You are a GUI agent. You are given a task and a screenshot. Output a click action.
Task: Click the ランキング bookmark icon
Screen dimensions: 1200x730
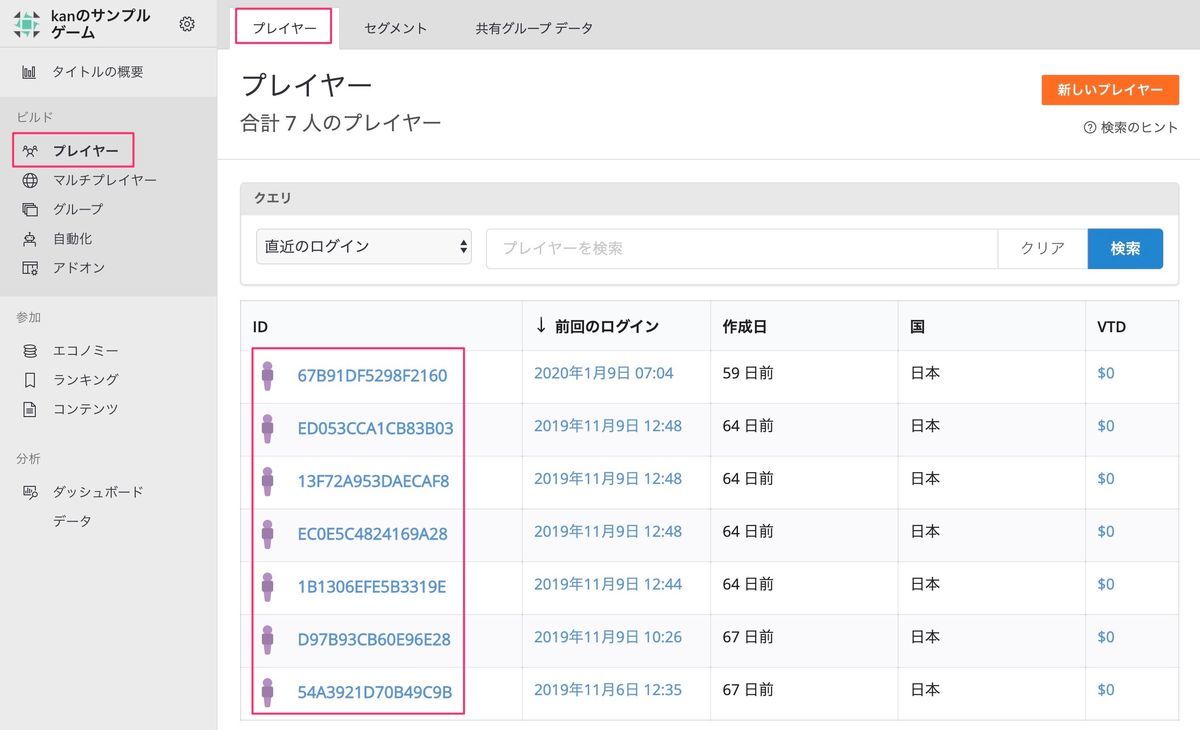coord(31,379)
